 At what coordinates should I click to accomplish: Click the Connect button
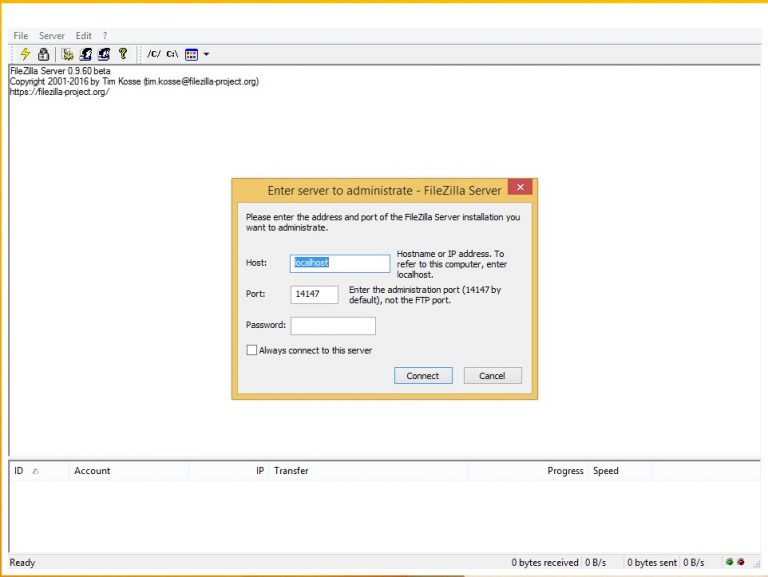[x=423, y=376]
